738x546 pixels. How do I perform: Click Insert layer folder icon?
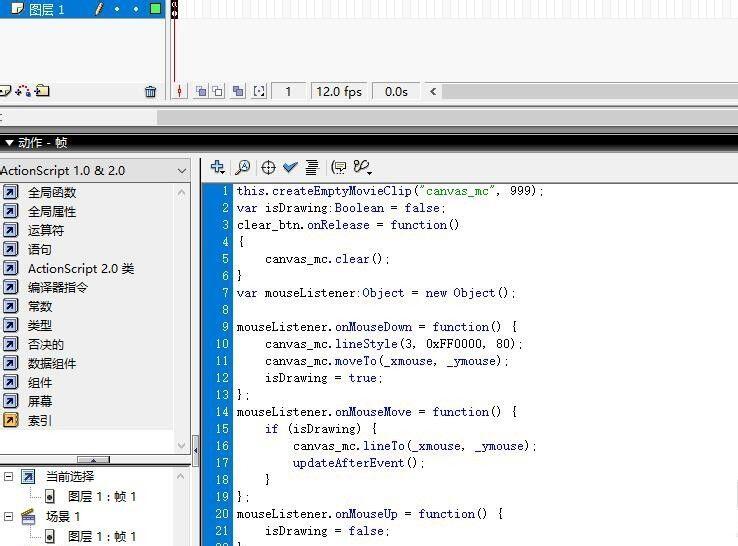coord(42,90)
